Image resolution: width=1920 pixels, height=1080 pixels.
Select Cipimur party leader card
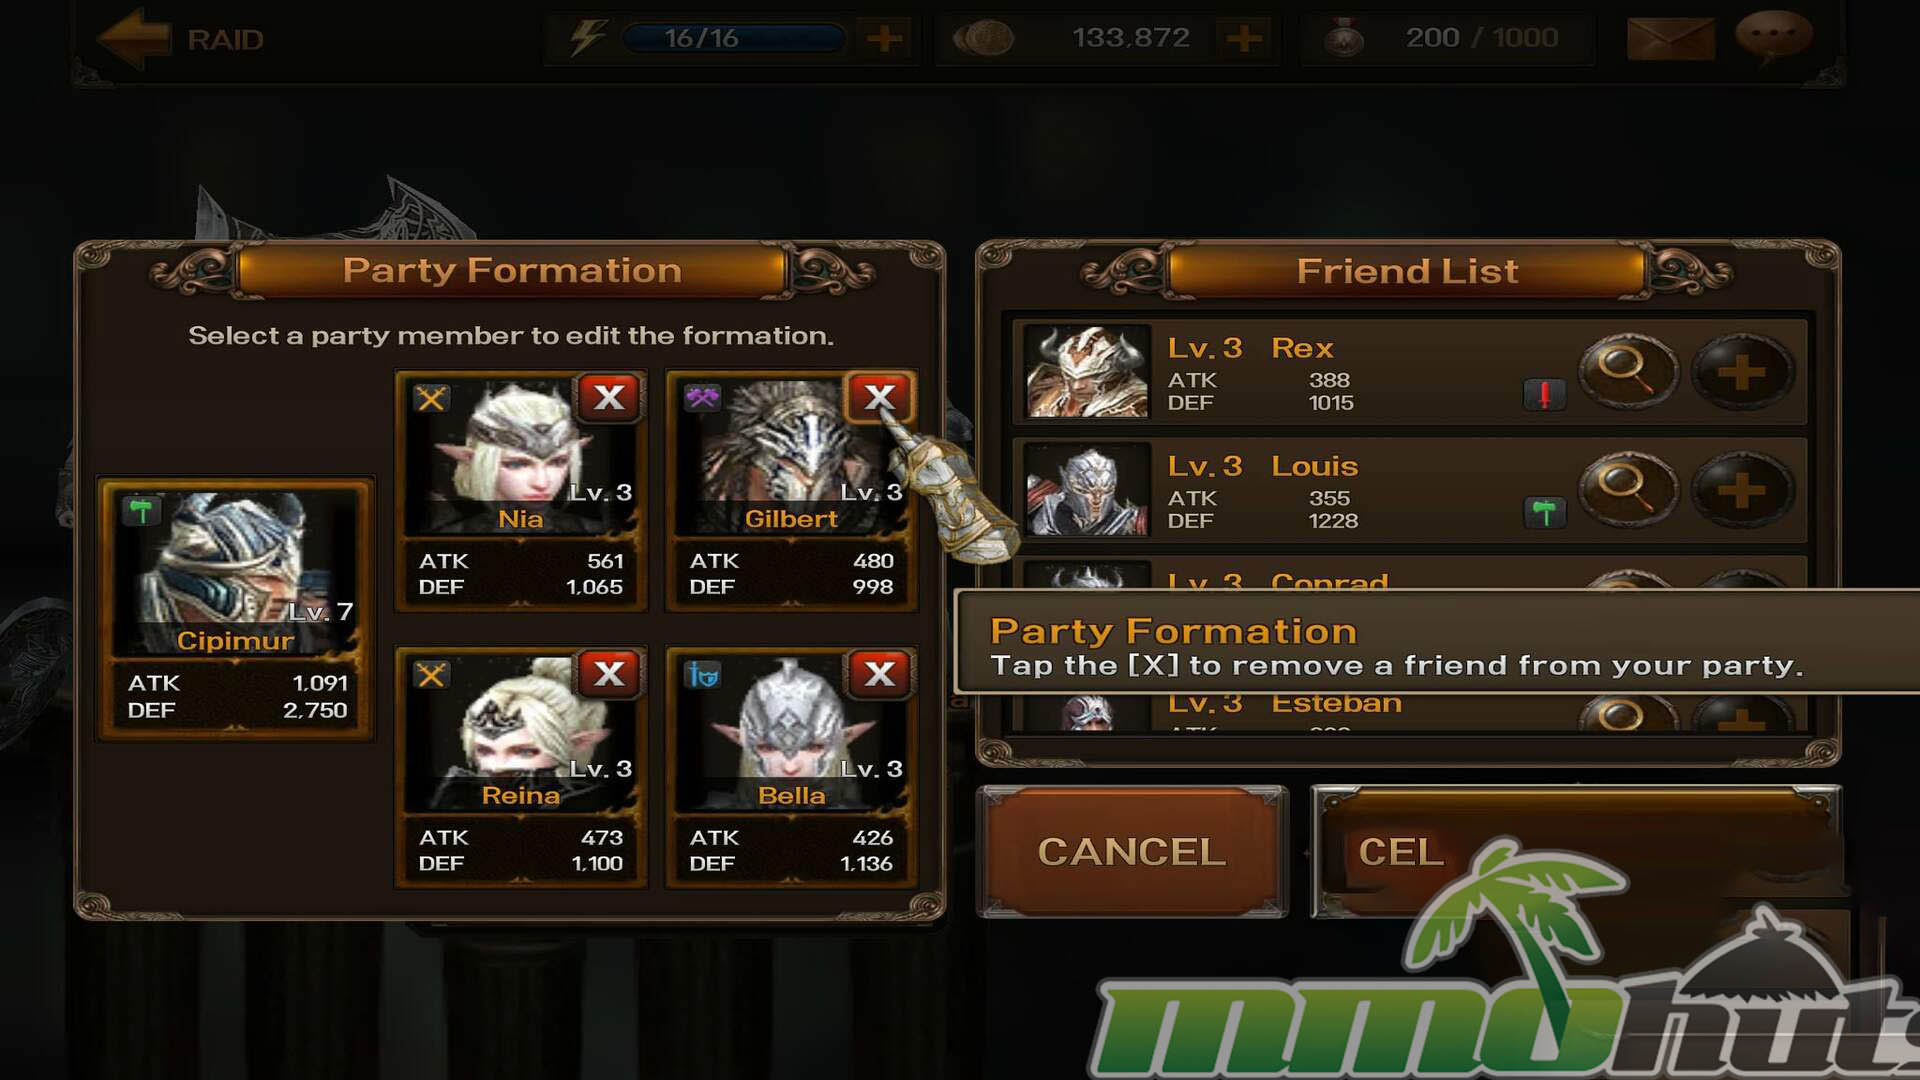(x=235, y=609)
